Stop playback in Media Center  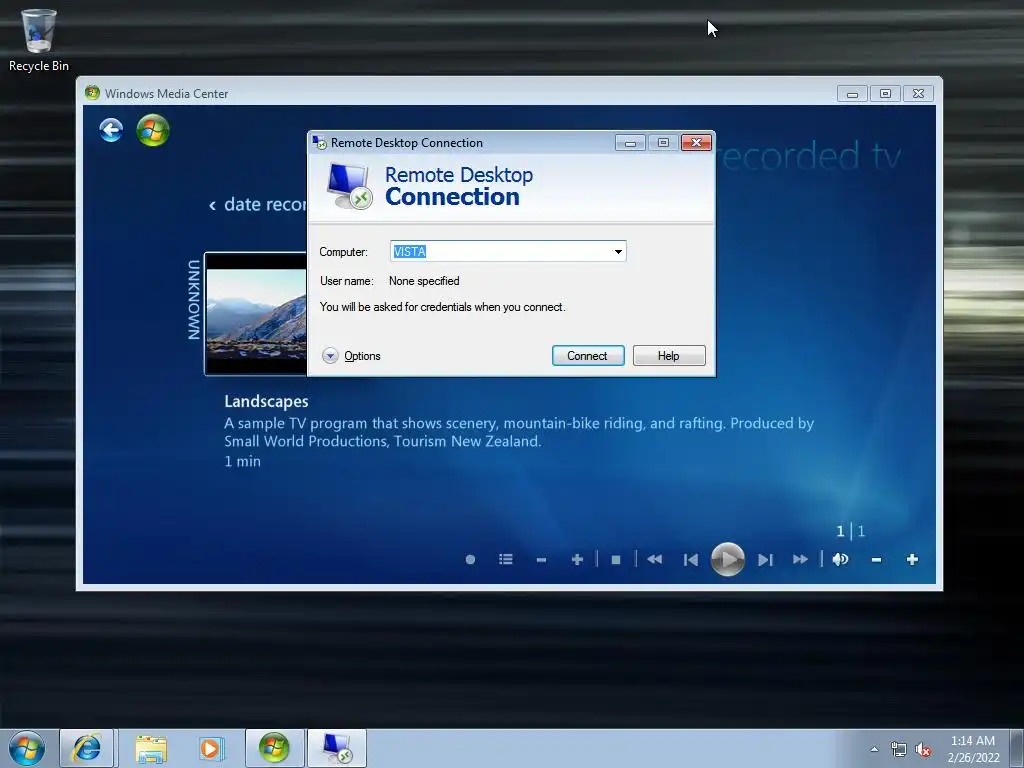[616, 560]
